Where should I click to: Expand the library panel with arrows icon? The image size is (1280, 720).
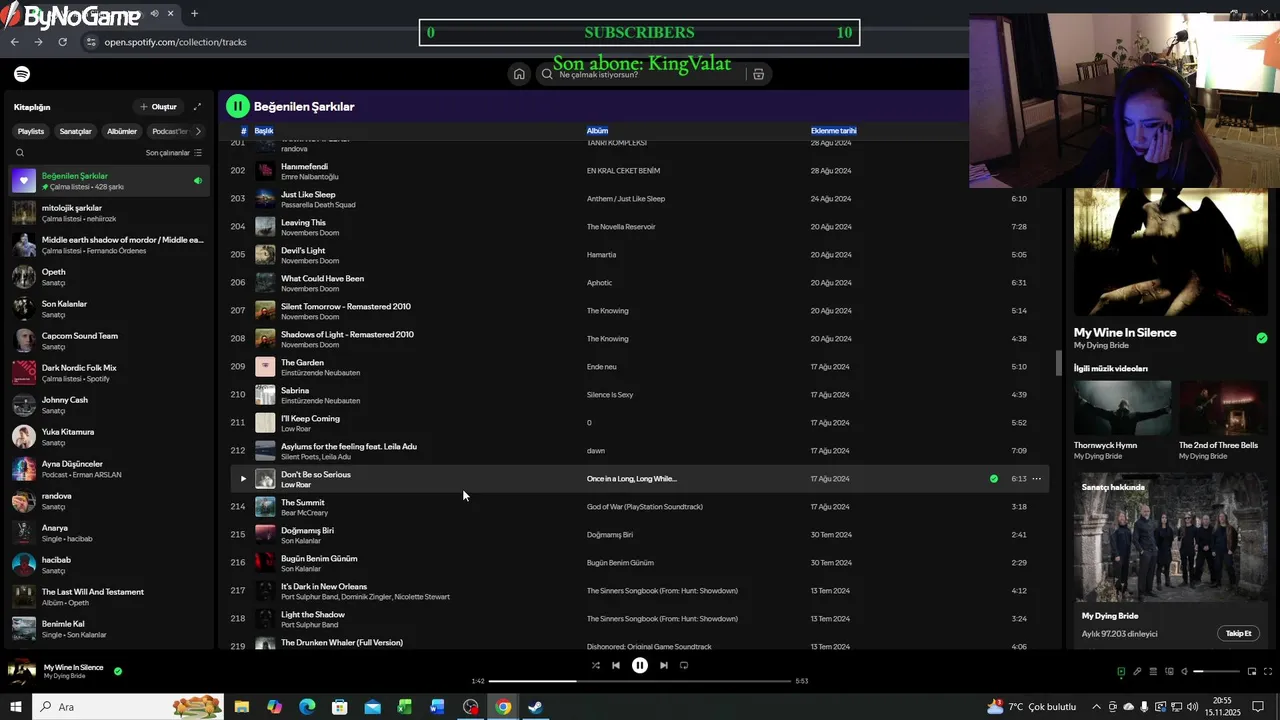point(197,107)
